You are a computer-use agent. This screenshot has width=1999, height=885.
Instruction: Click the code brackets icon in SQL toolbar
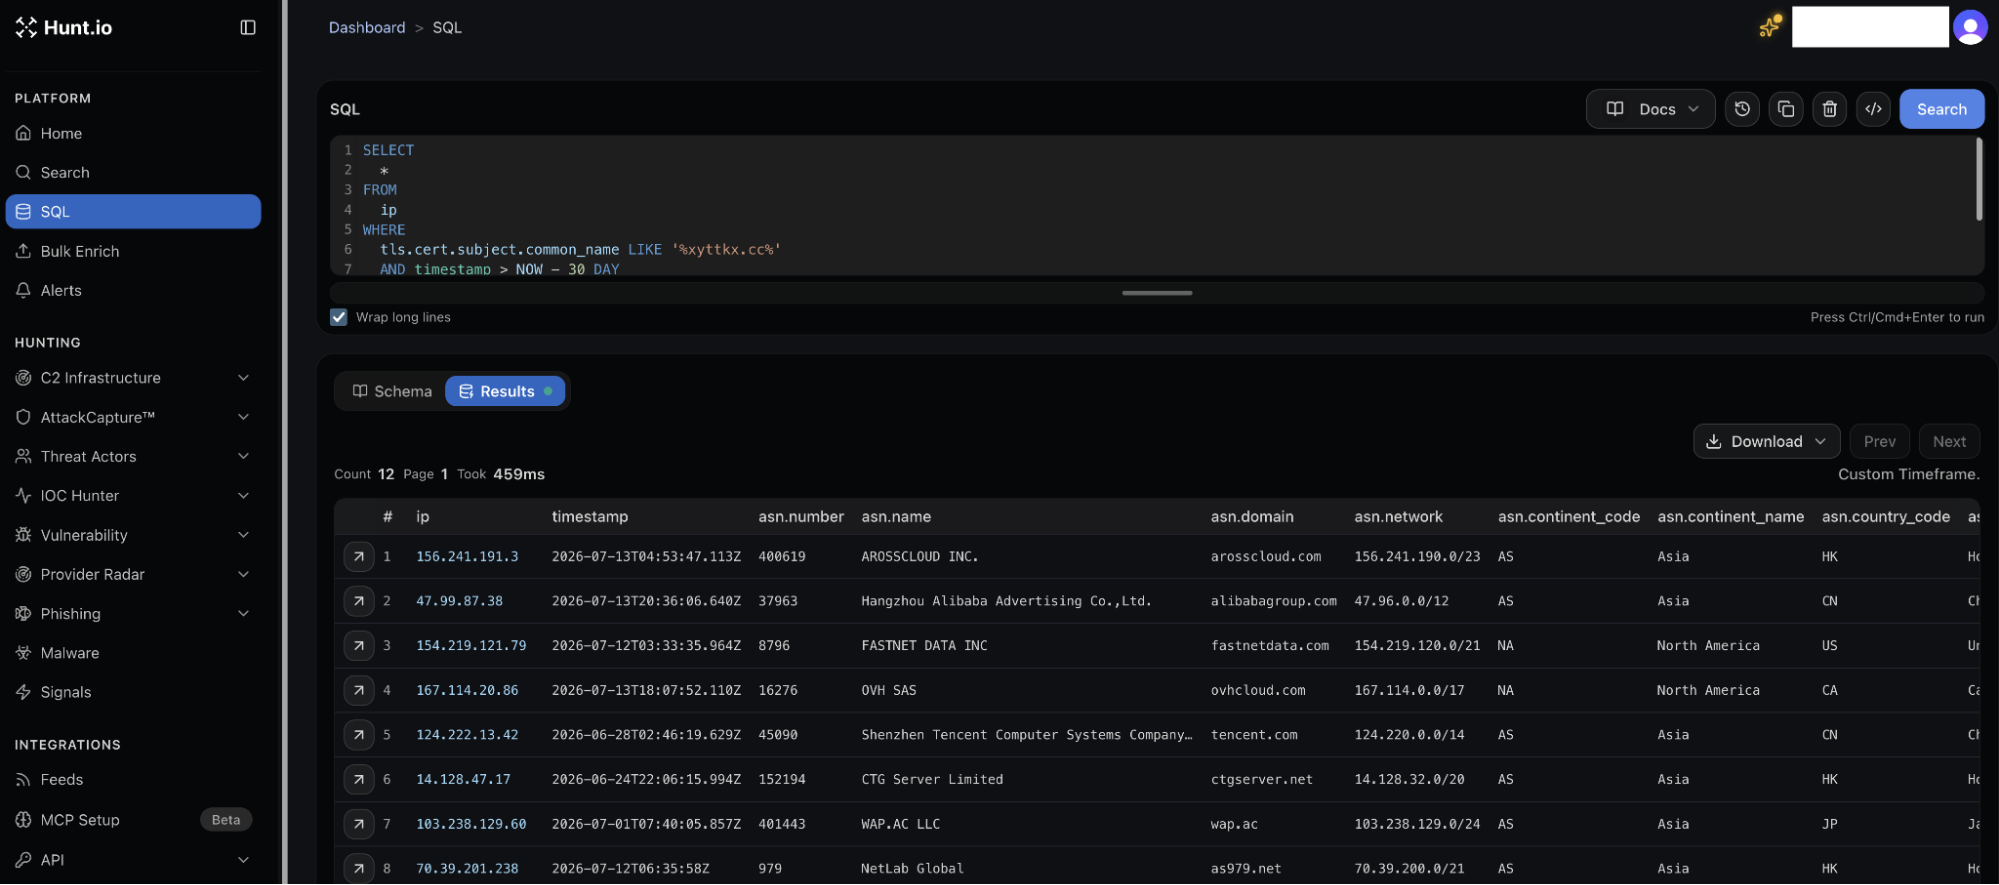coord(1873,109)
